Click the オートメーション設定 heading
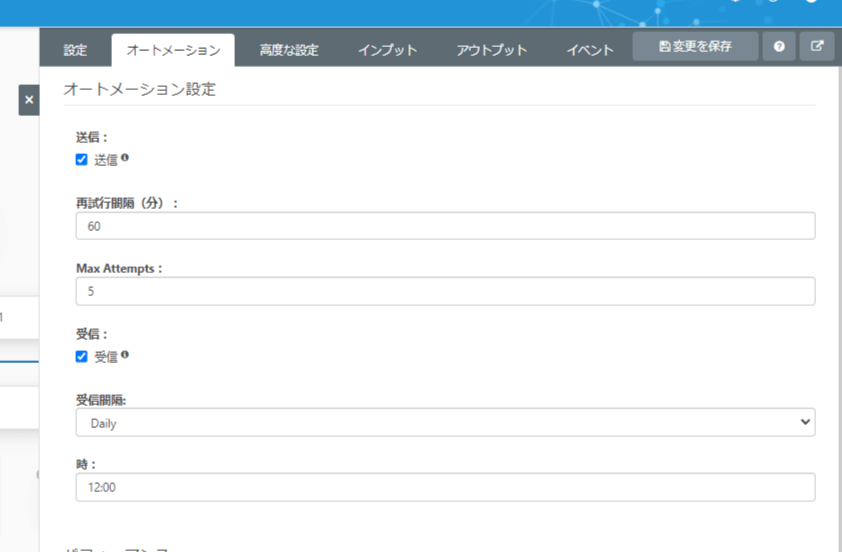 (x=139, y=89)
